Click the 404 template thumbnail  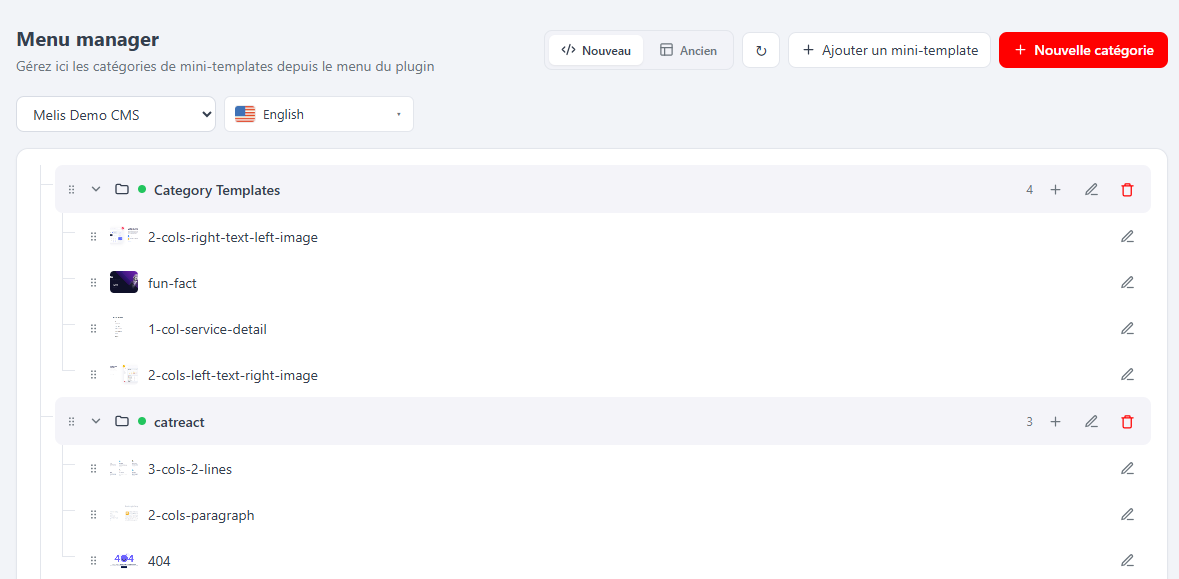[123, 560]
